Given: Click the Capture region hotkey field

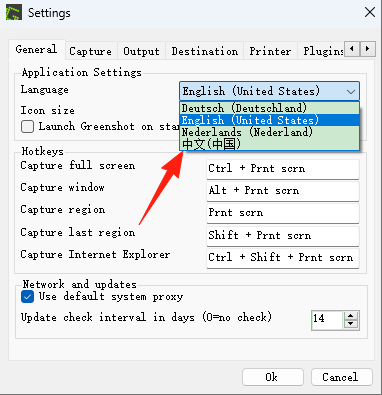Looking at the screenshot, I should point(283,213).
